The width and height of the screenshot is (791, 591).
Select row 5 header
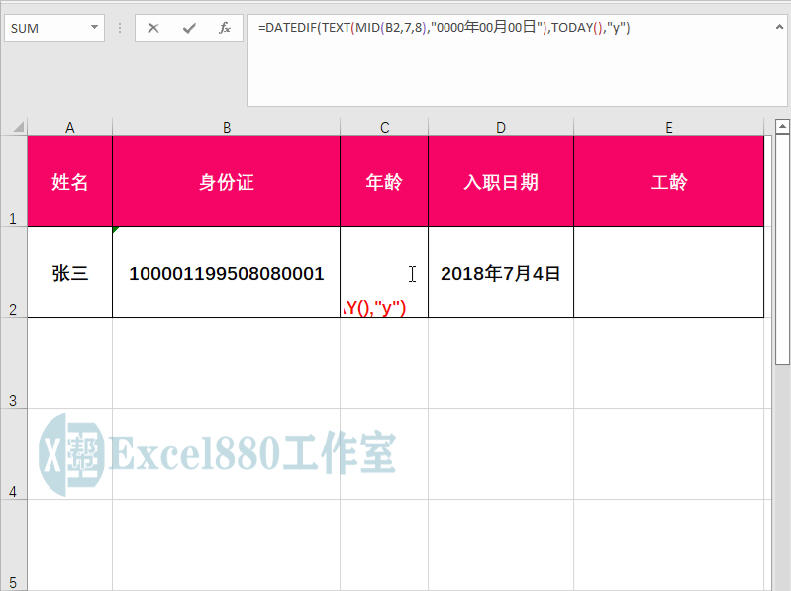[x=14, y=546]
